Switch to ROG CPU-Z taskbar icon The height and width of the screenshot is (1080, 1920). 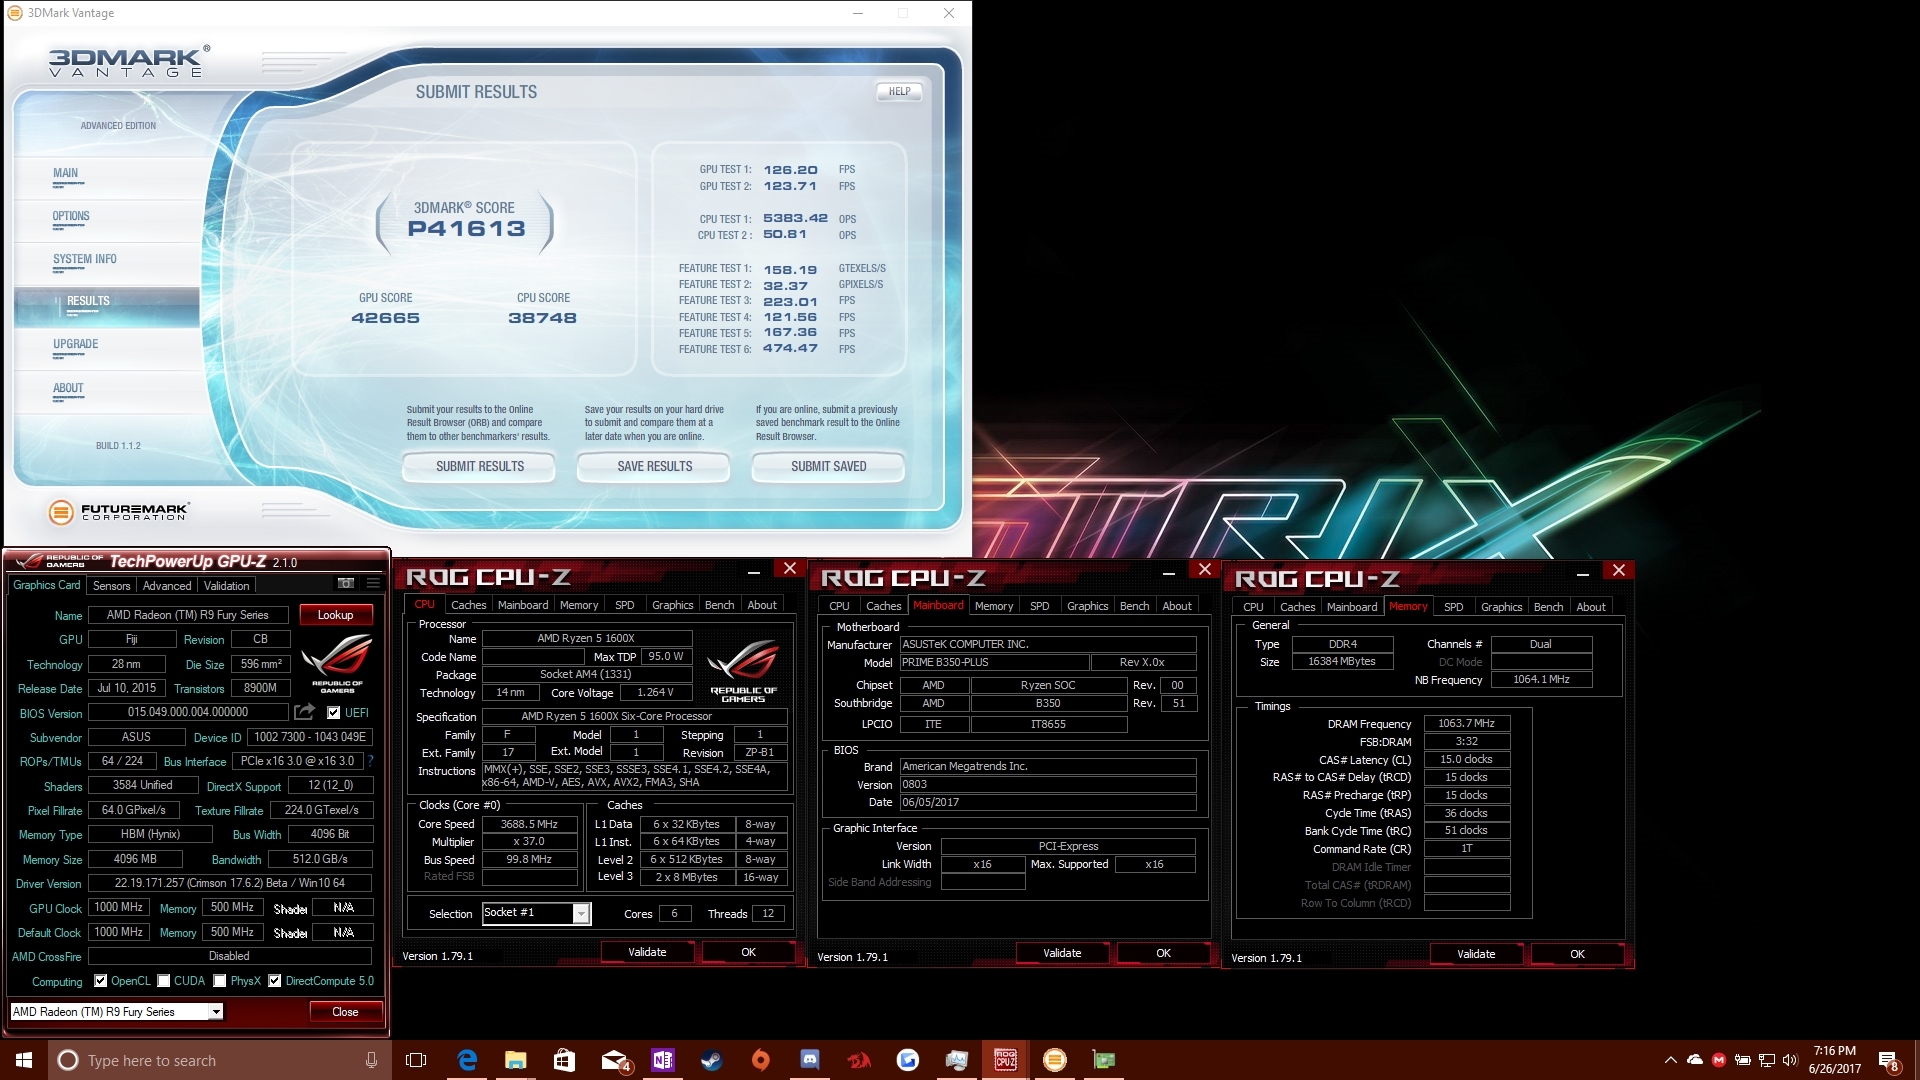(x=1005, y=1060)
